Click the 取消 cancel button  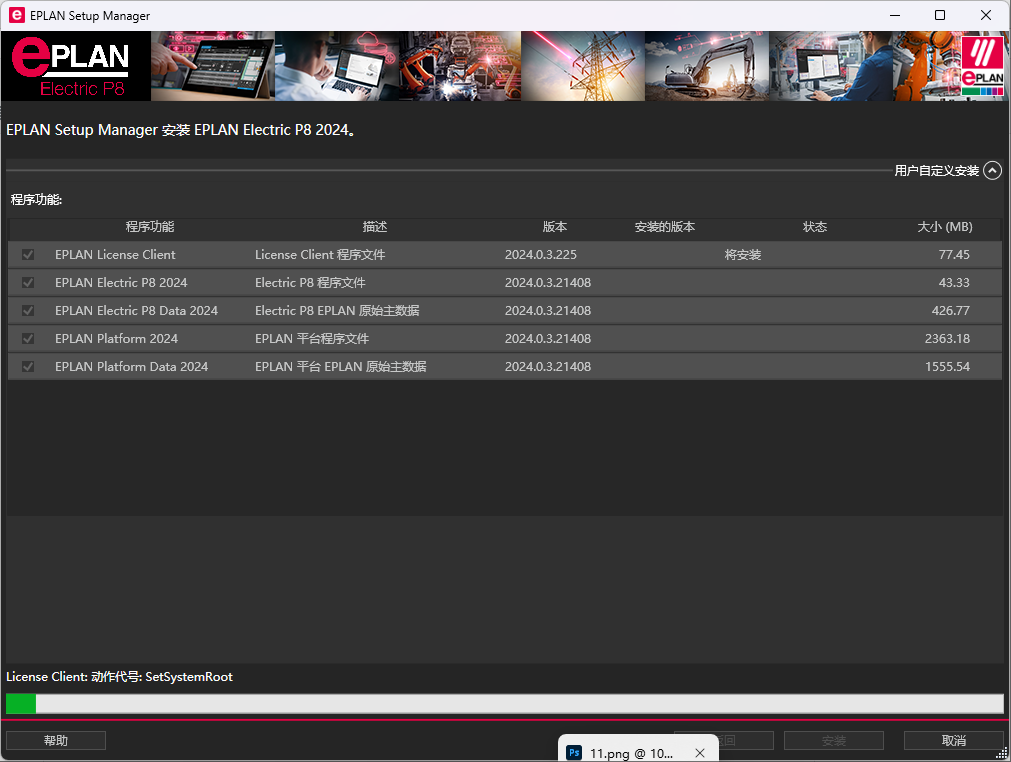pyautogui.click(x=953, y=741)
